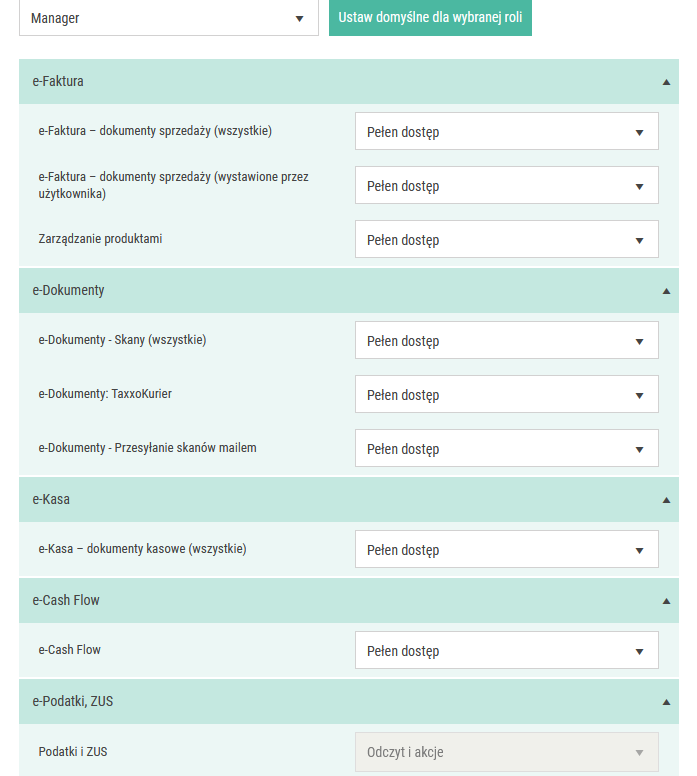Open Przesyłanie skanów mailem access dropdown
697x776 pixels.
pyautogui.click(x=507, y=448)
